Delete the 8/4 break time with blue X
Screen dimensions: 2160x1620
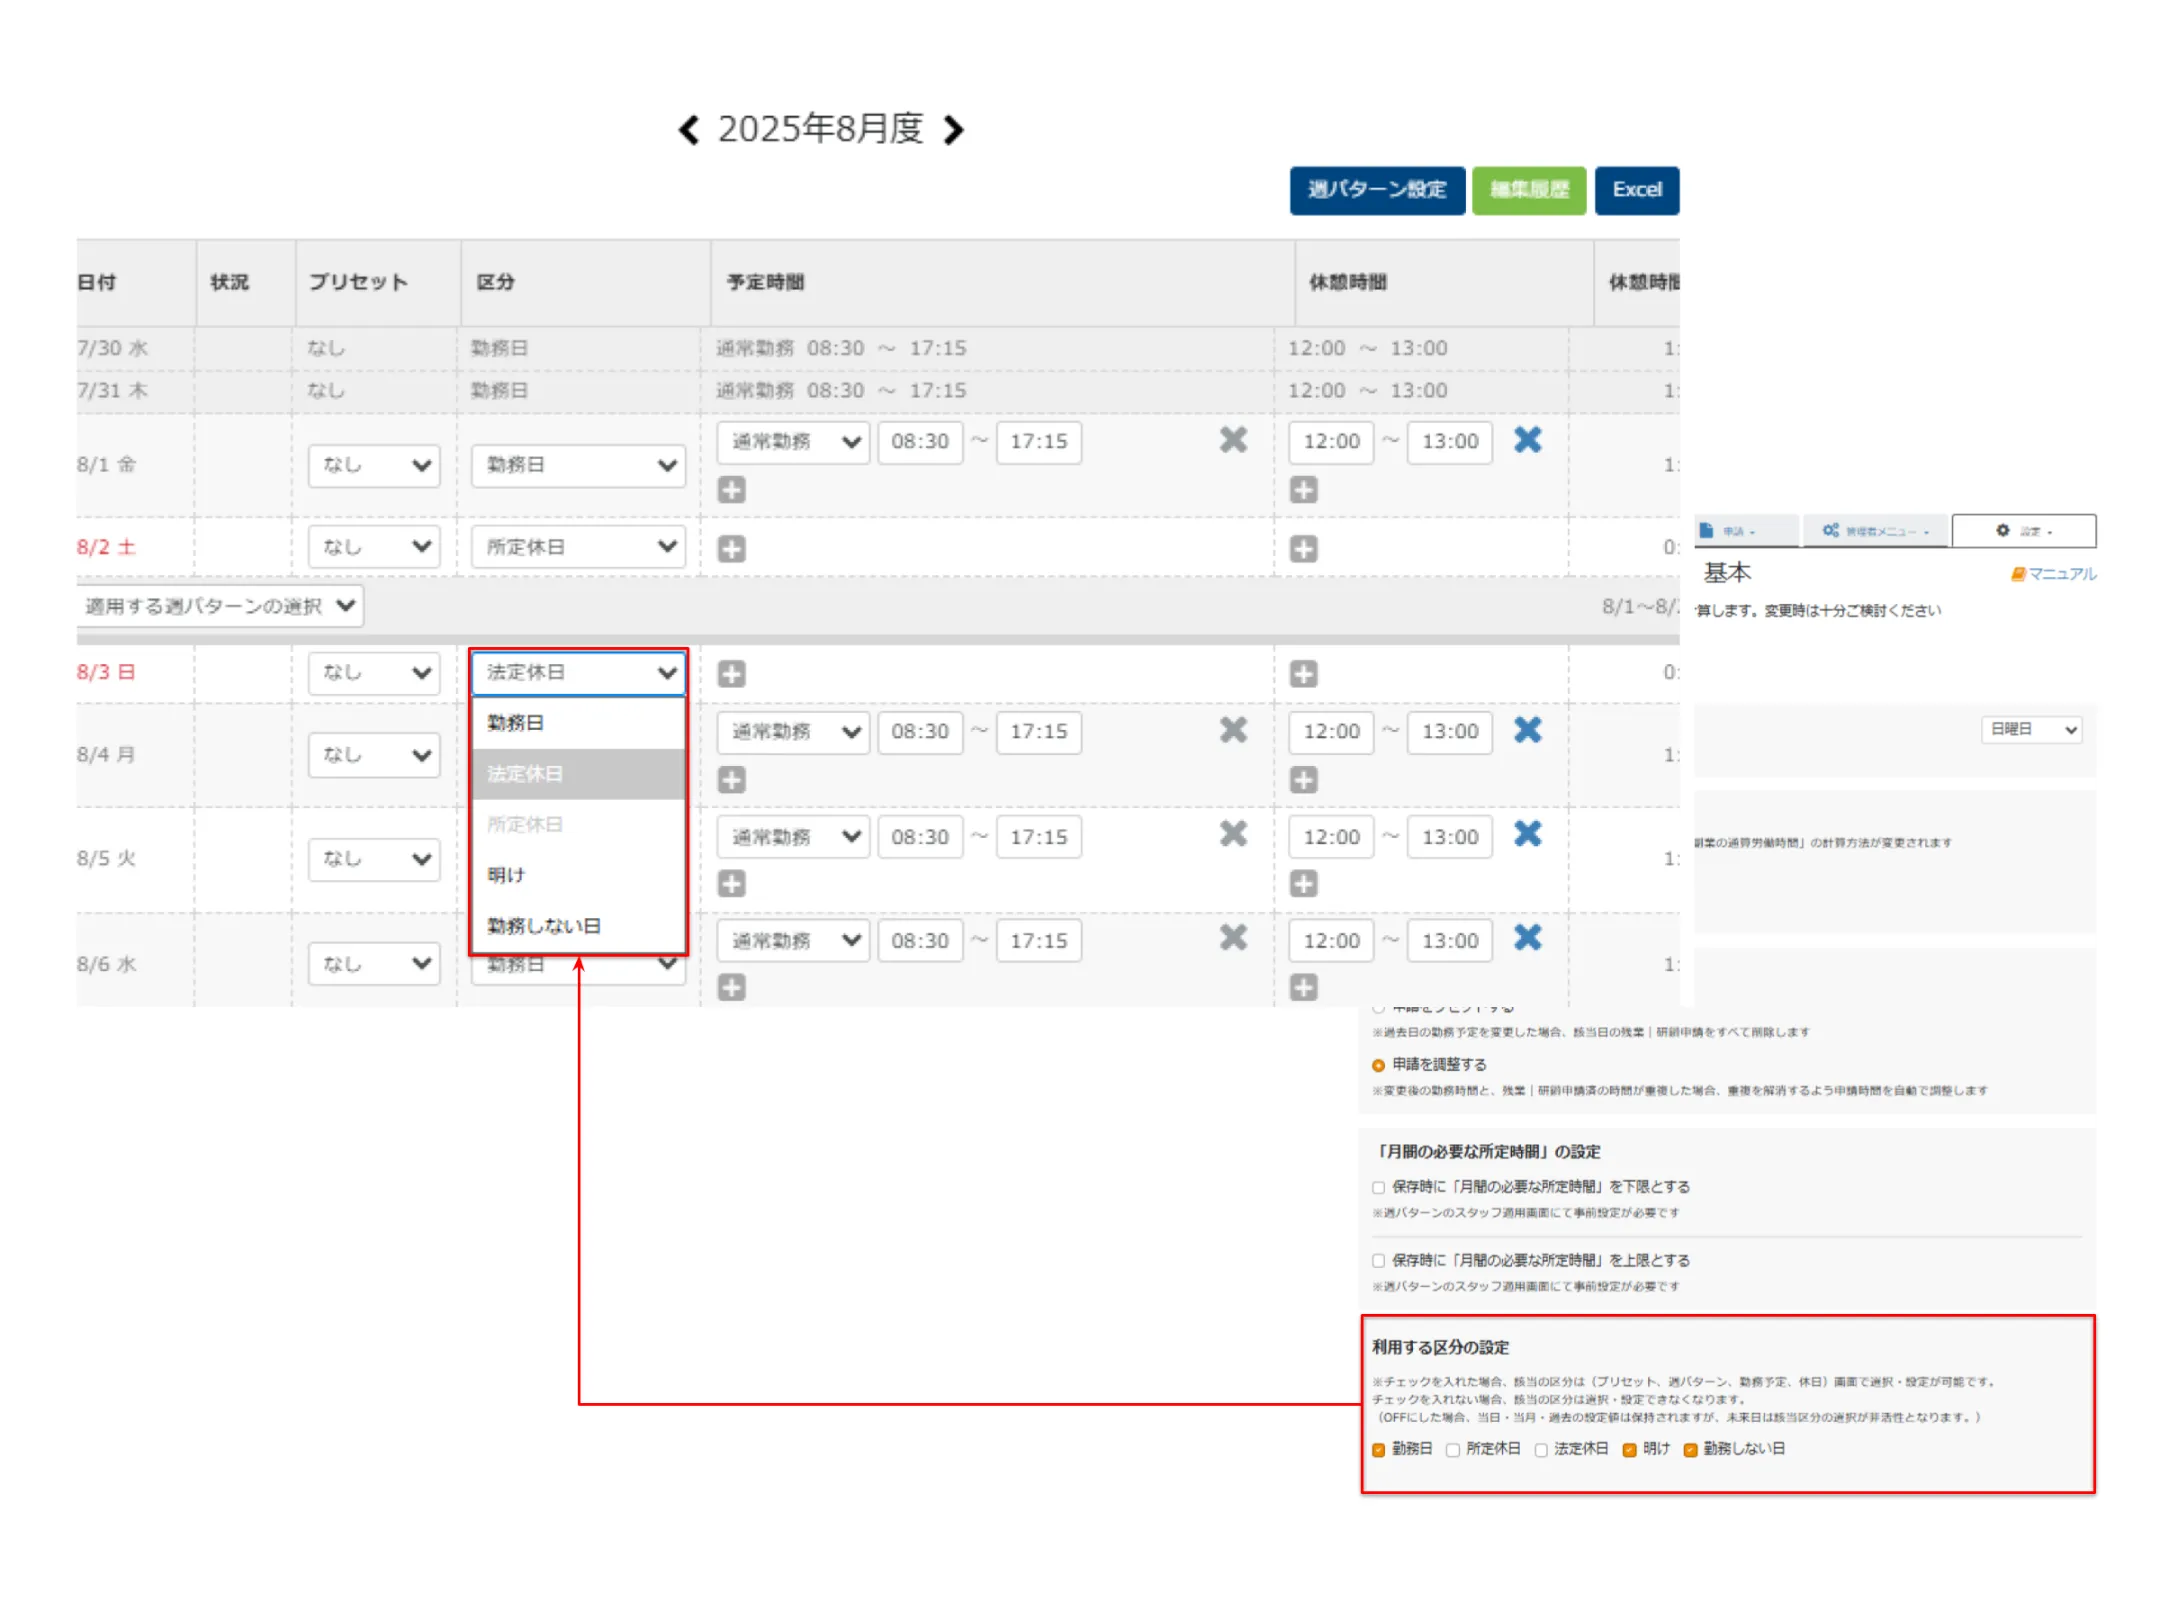point(1527,730)
